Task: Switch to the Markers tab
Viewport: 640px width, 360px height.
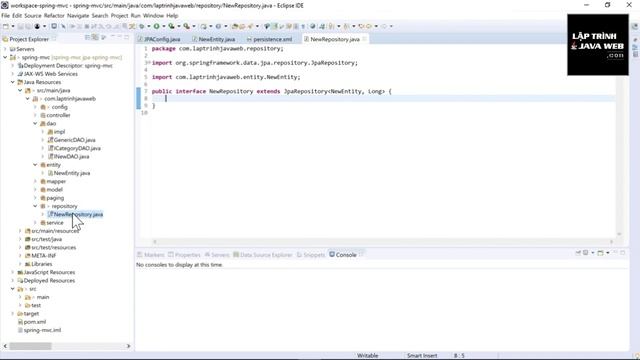Action: tap(151, 255)
